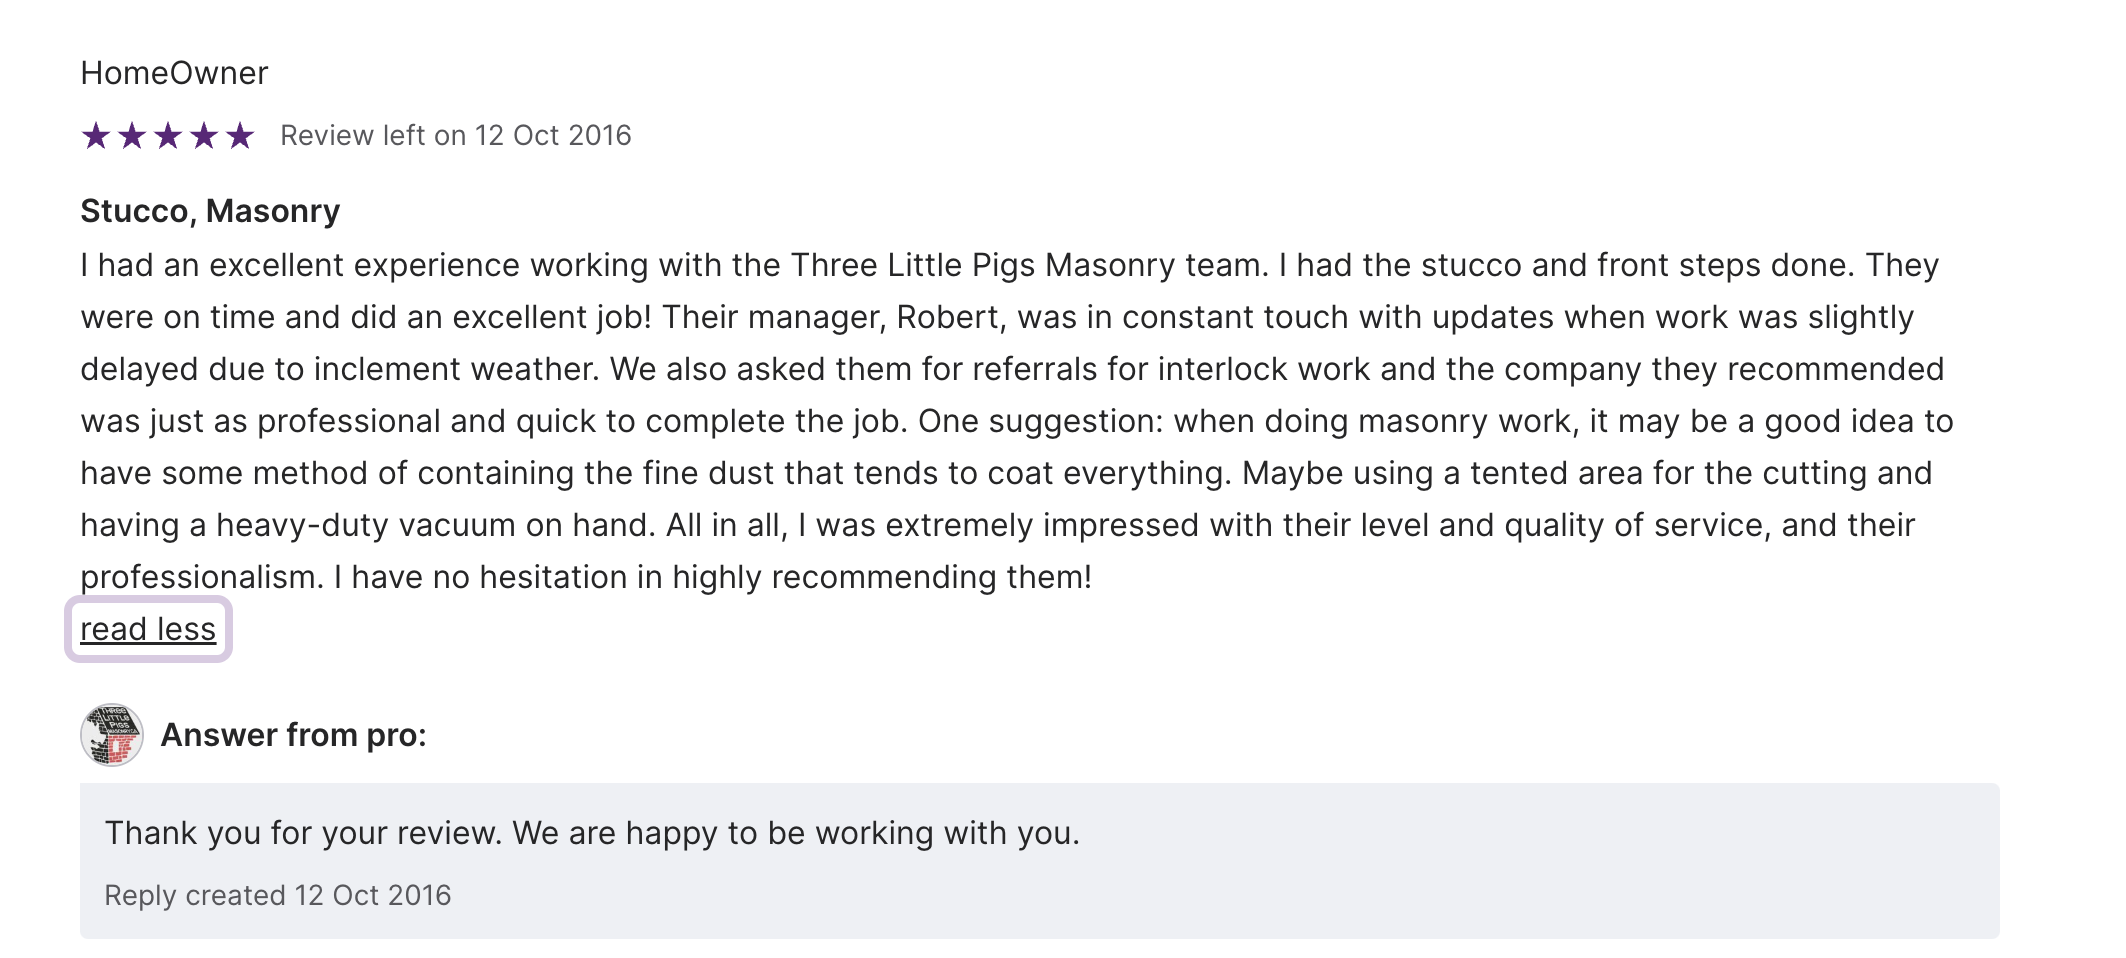Click the manager name 'Robert' in the review
The height and width of the screenshot is (958, 2126).
(947, 317)
